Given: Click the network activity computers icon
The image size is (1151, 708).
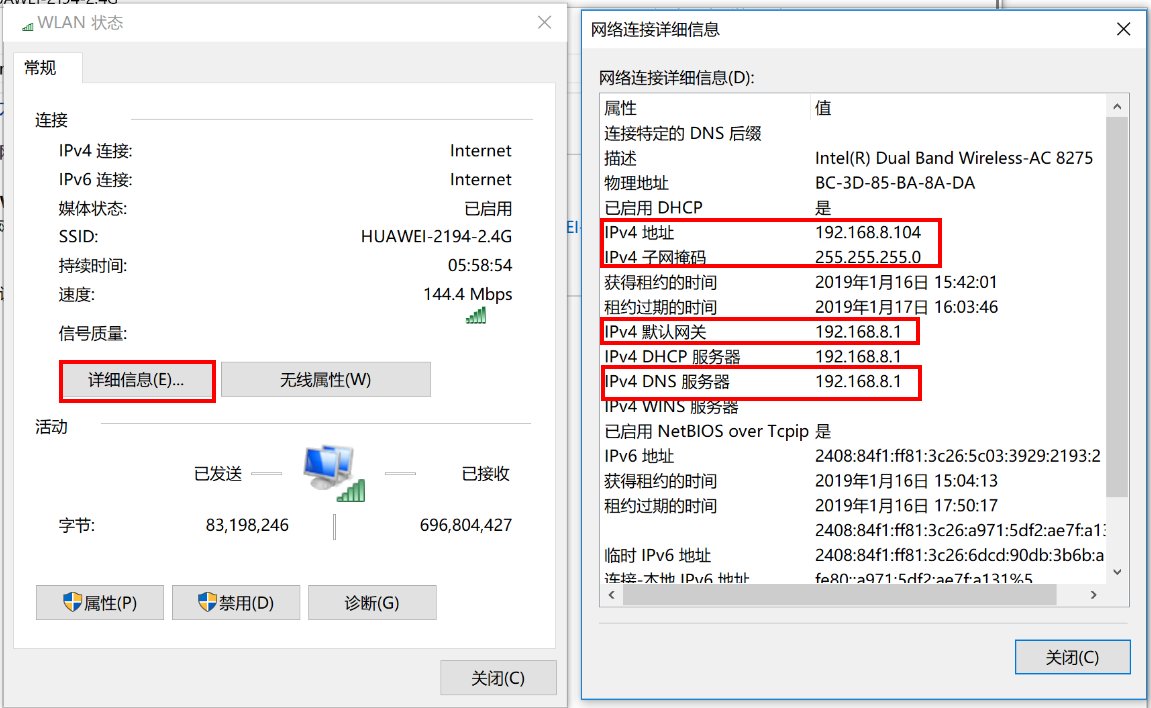Looking at the screenshot, I should point(333,472).
